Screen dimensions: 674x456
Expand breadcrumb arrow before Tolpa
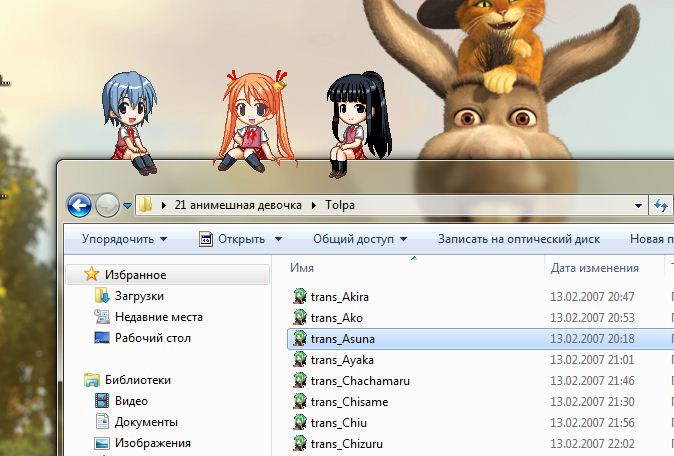pyautogui.click(x=314, y=206)
